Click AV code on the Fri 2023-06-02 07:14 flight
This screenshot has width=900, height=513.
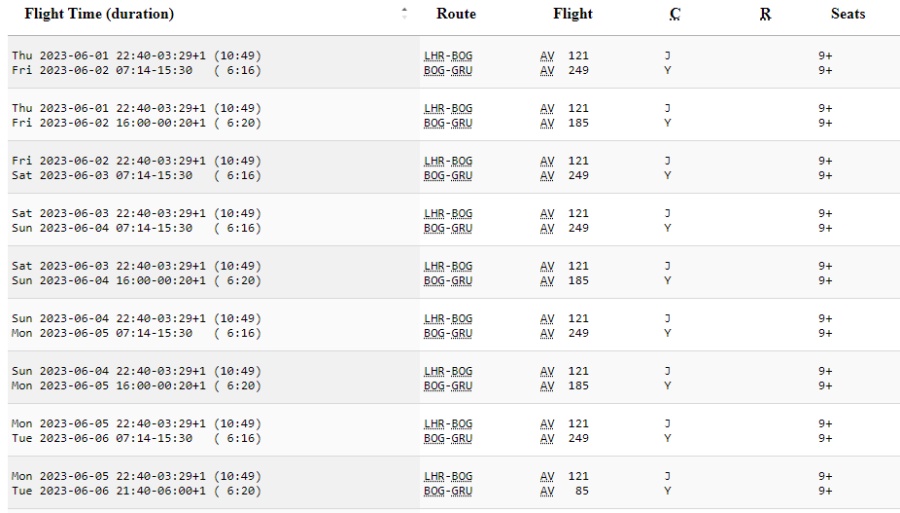[x=547, y=71]
